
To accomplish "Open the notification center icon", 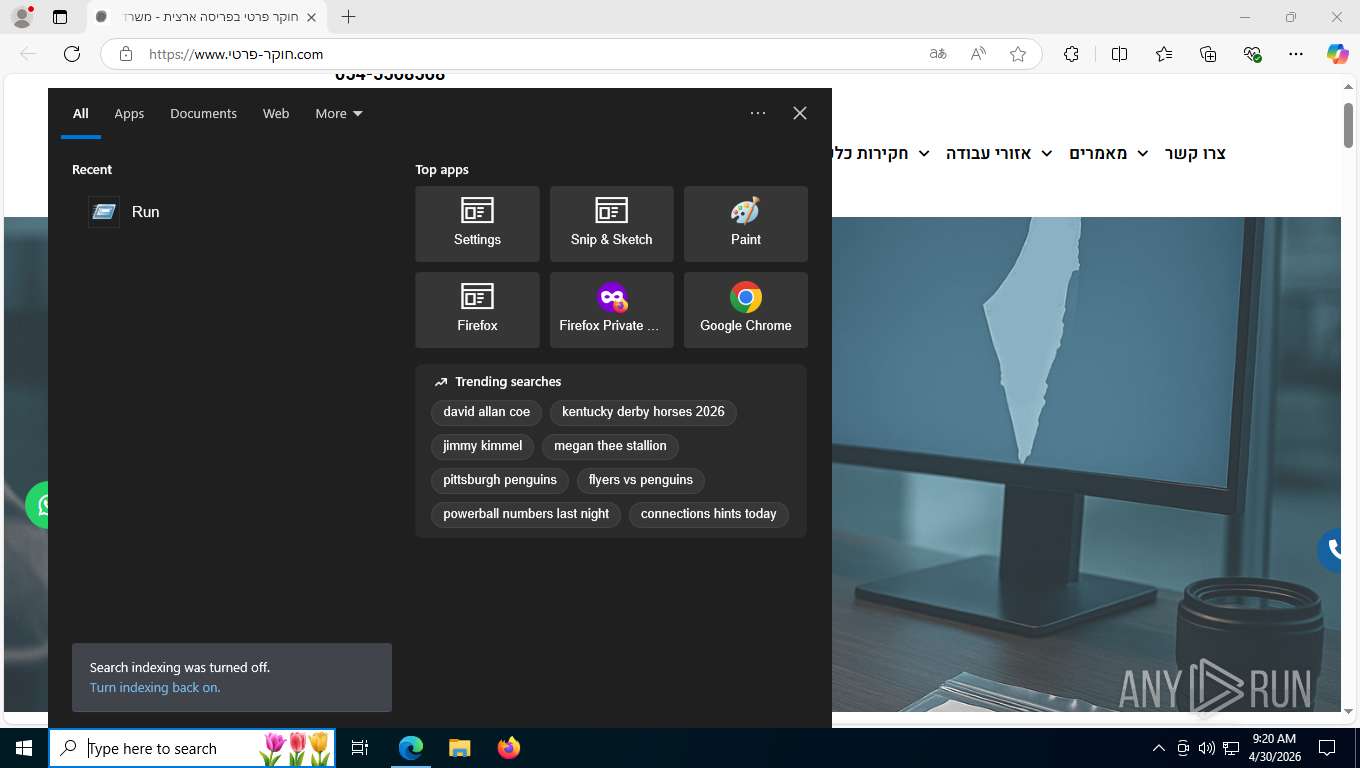I will (1327, 748).
